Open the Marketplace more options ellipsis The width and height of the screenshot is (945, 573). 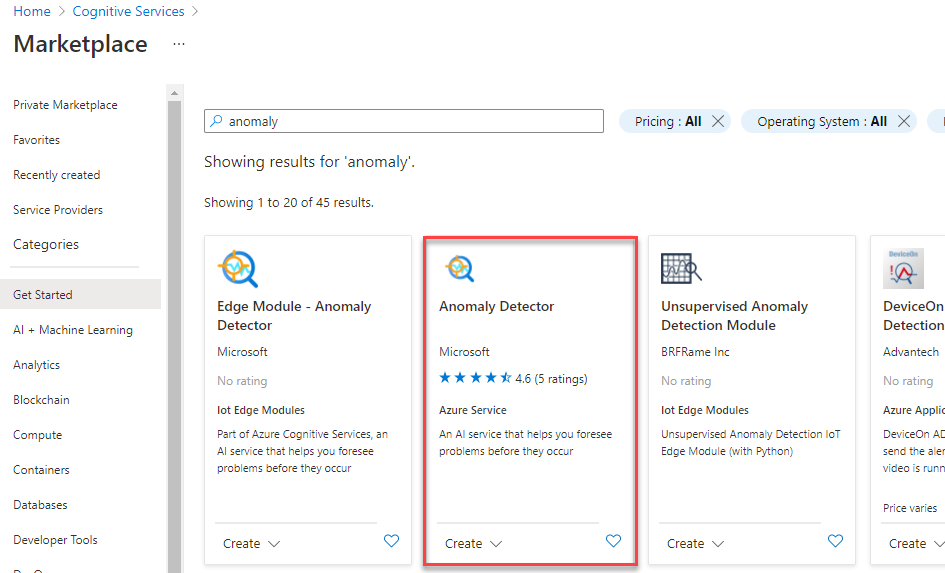pyautogui.click(x=179, y=44)
